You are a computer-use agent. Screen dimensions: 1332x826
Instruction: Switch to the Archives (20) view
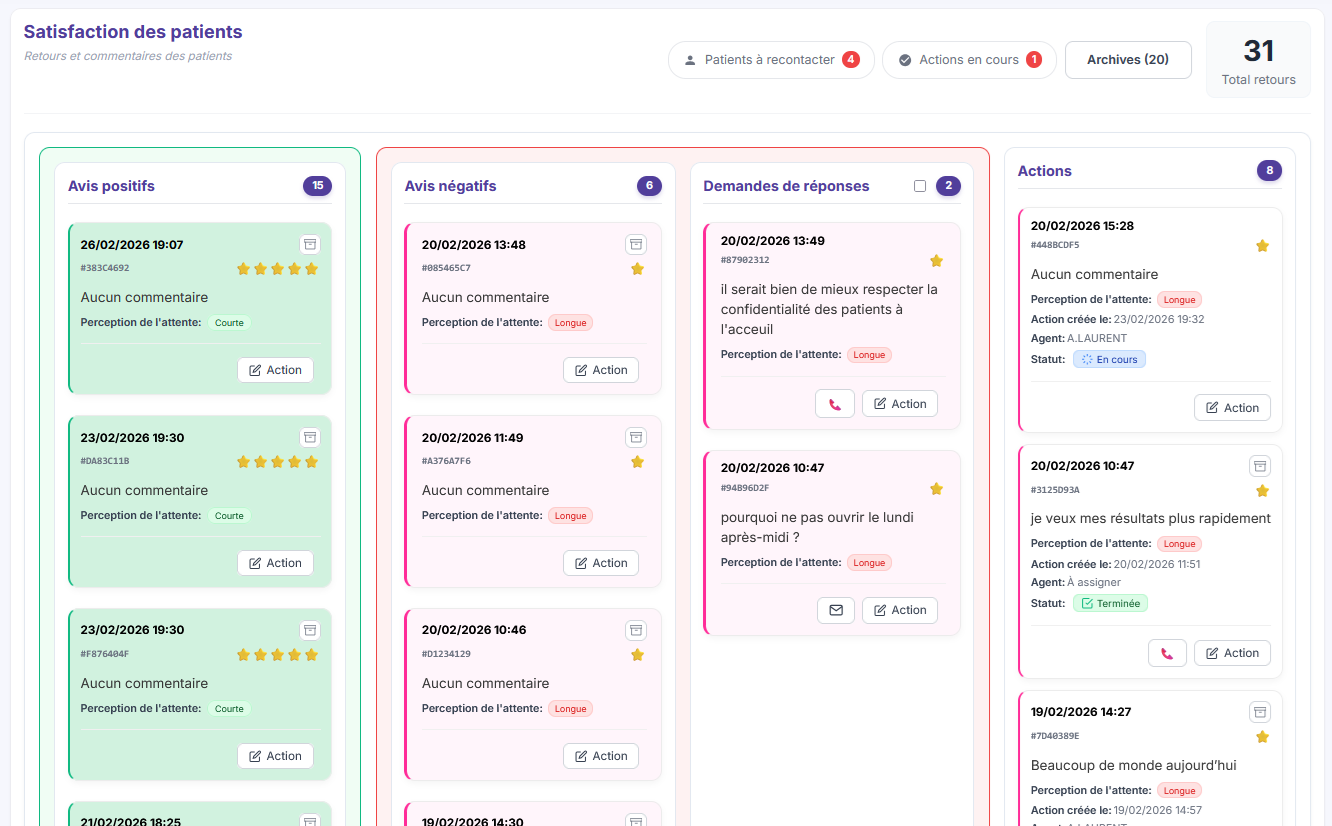click(1128, 59)
